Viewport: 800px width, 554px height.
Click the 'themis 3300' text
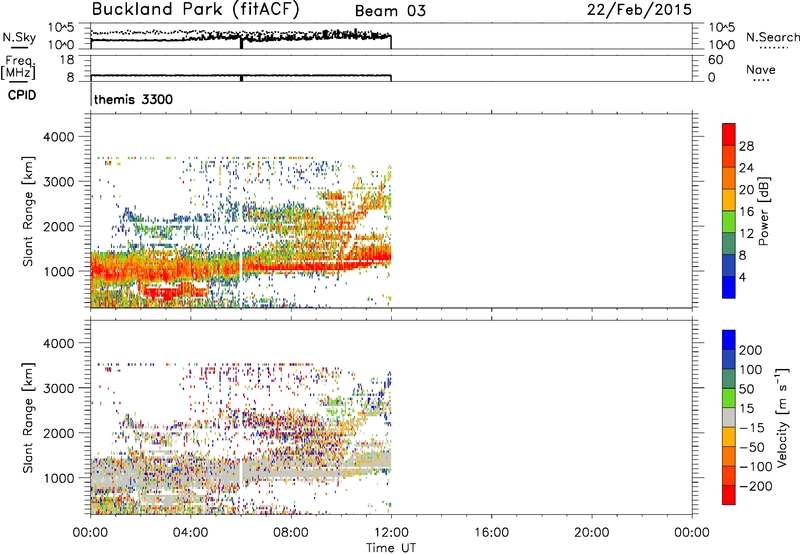133,99
